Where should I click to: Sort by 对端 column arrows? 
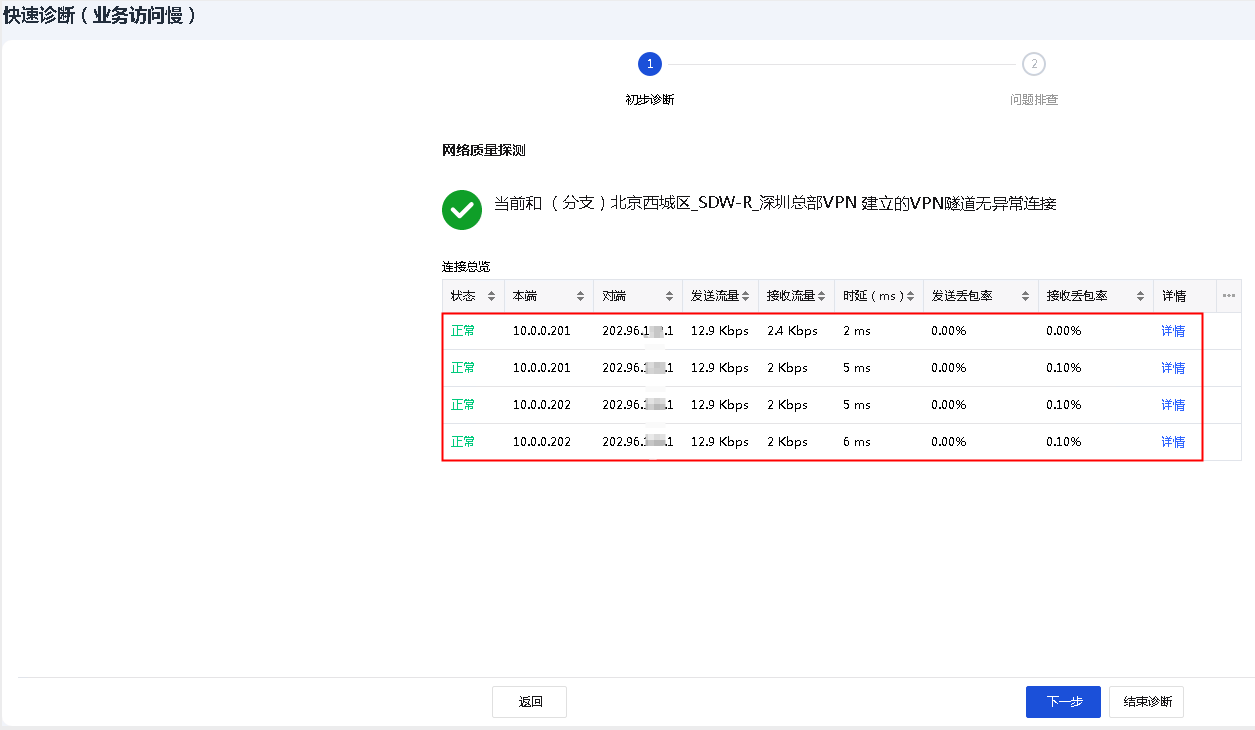(x=669, y=297)
